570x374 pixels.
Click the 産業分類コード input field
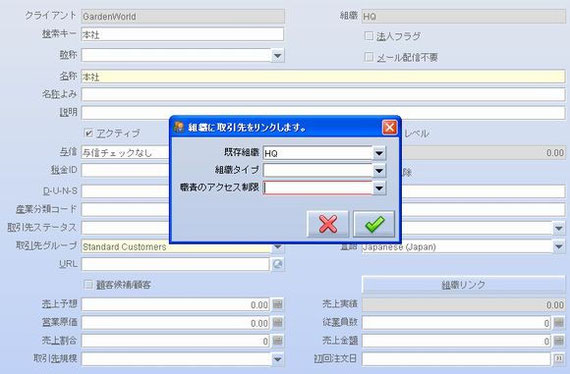tap(125, 209)
